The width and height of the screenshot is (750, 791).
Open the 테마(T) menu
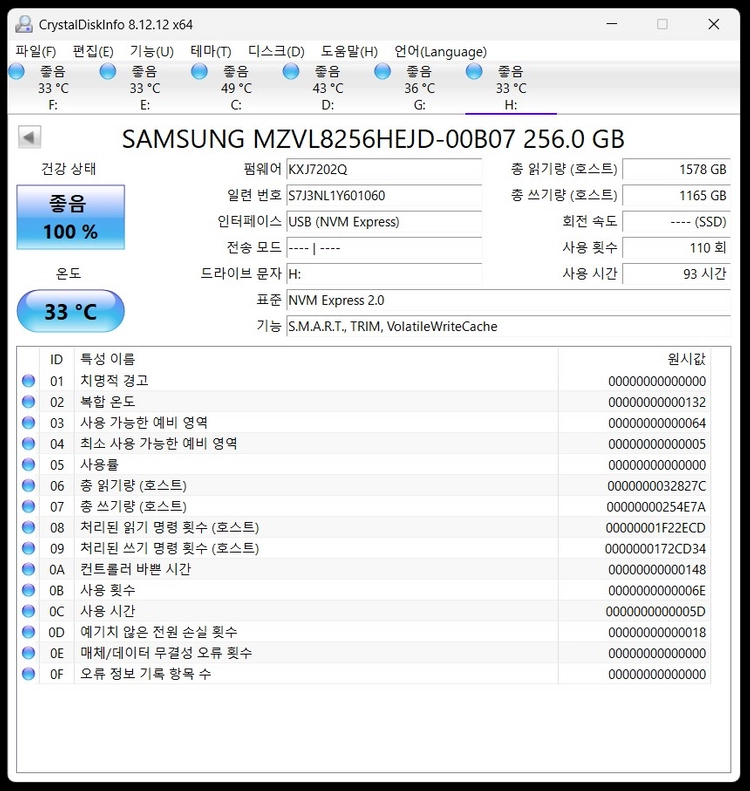coord(211,51)
